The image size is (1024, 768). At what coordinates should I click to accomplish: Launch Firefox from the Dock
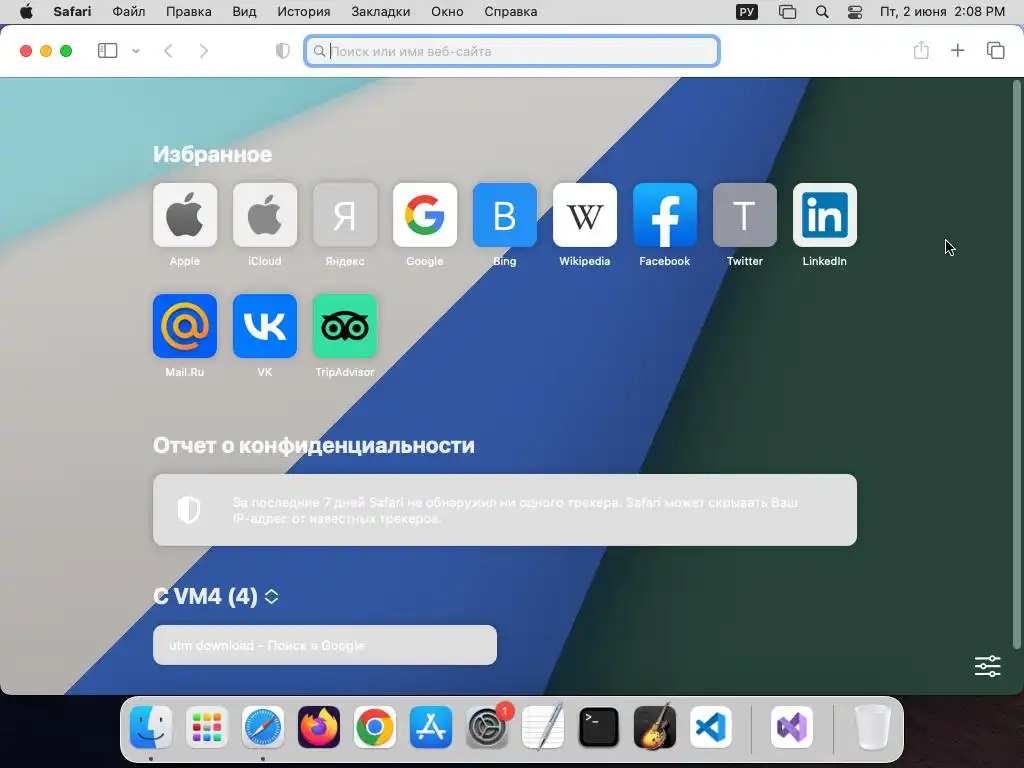tap(319, 727)
